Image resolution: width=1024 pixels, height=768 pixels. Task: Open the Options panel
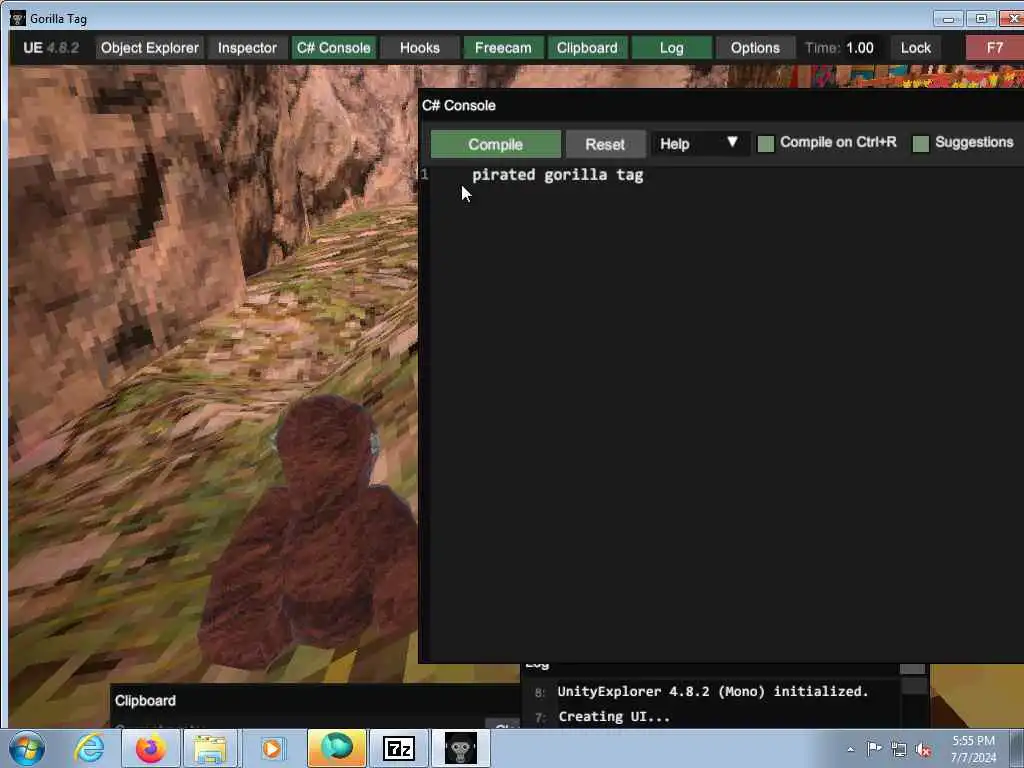(755, 48)
